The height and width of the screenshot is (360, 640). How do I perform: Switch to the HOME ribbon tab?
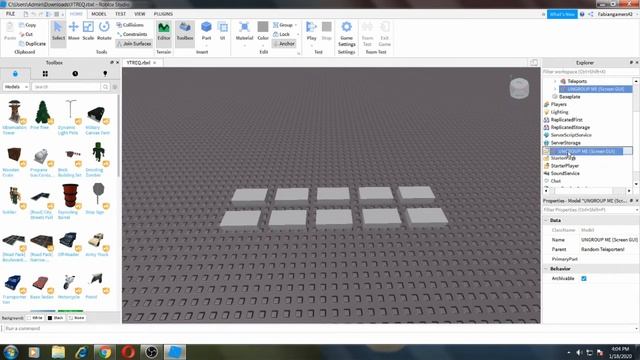click(x=76, y=14)
